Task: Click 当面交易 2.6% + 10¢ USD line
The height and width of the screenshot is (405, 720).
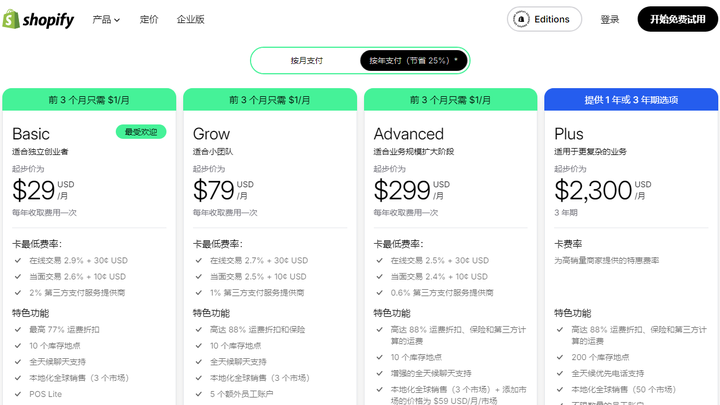Action: 78,276
